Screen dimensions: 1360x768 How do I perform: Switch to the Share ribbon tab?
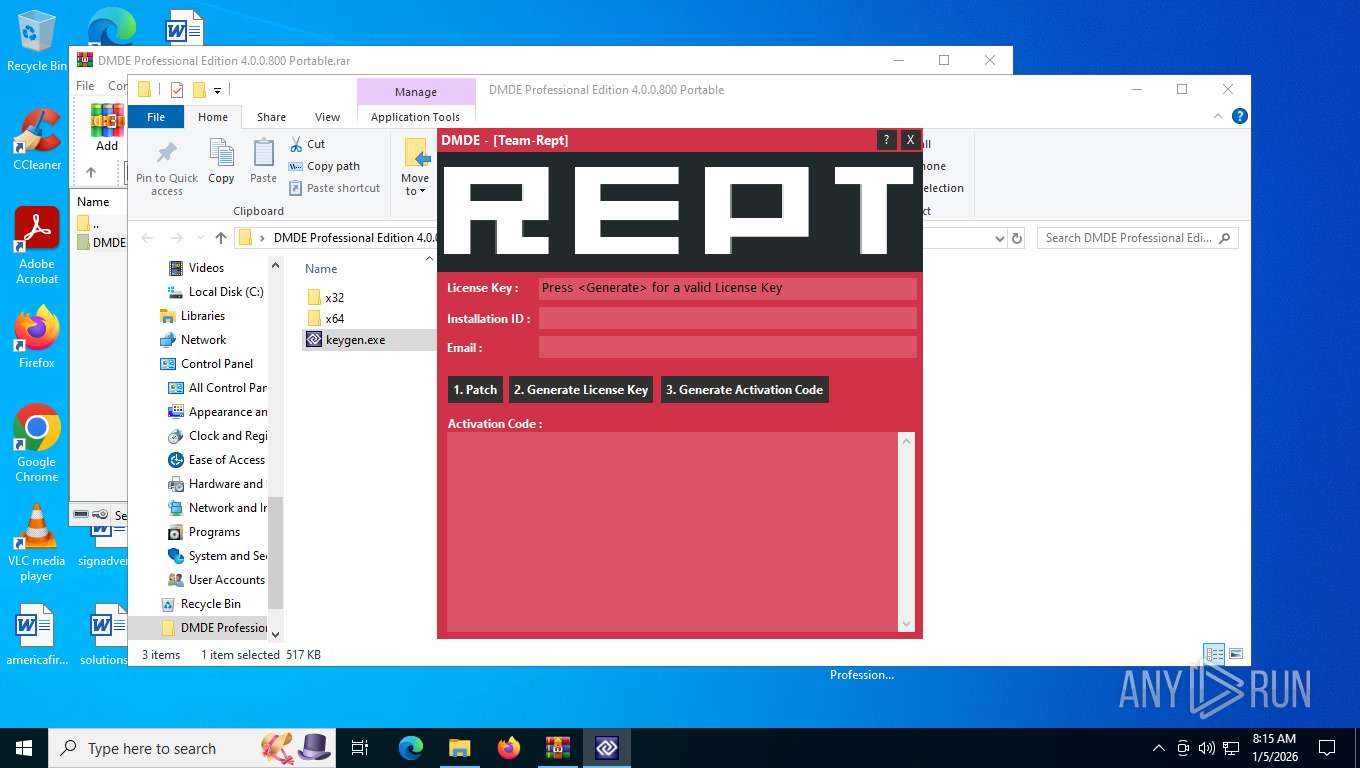271,117
